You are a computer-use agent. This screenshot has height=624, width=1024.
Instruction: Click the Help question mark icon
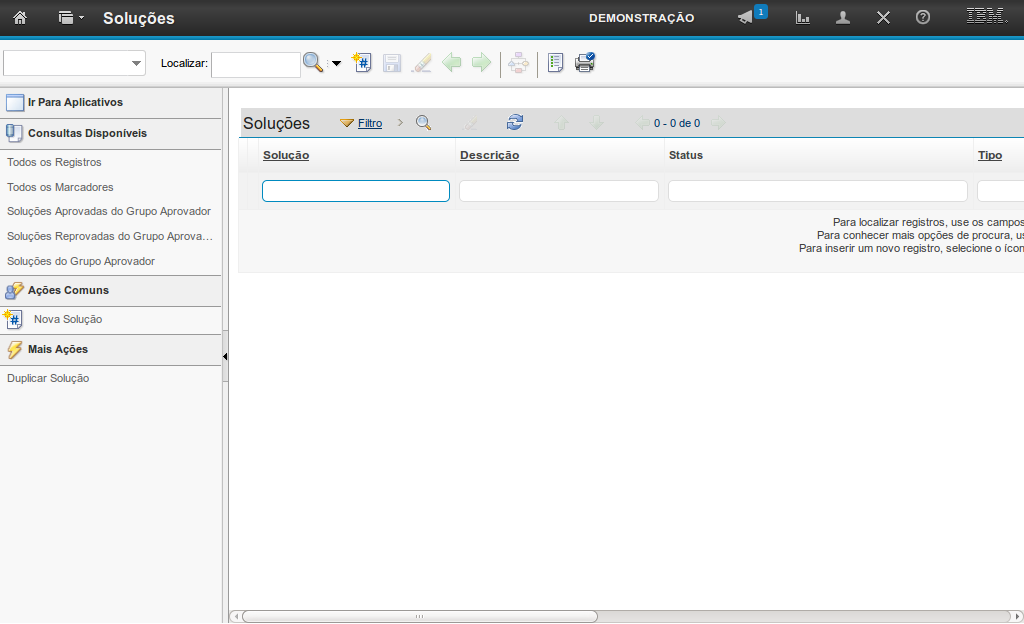point(923,18)
